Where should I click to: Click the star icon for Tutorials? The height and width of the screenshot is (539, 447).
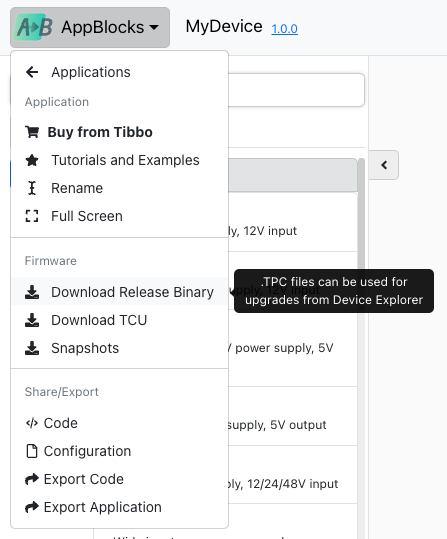click(32, 160)
